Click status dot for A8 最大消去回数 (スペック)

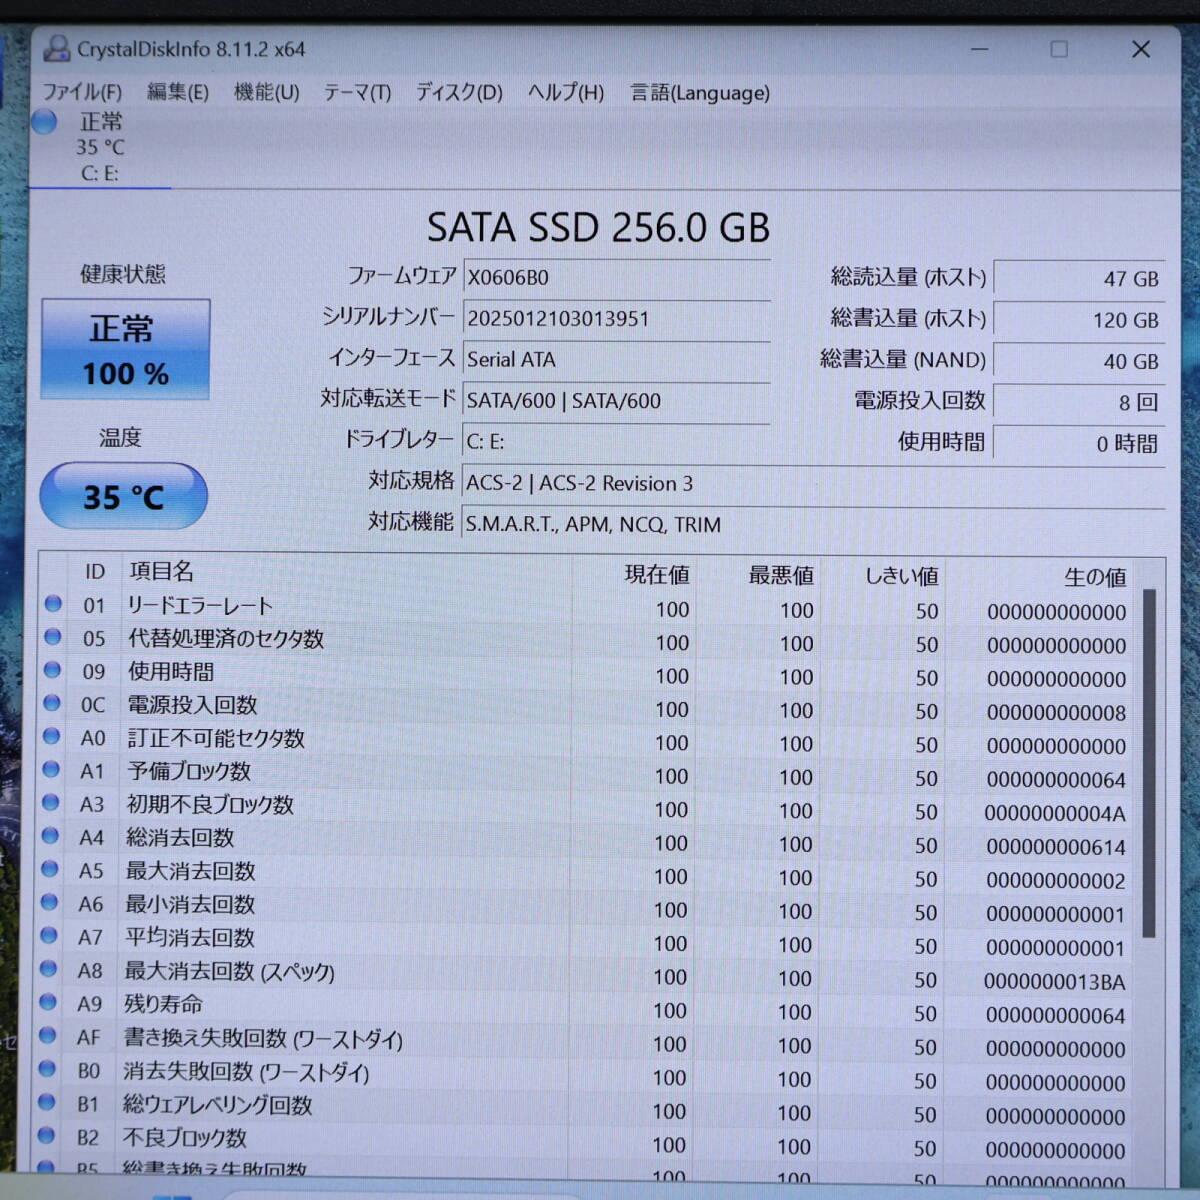48,968
